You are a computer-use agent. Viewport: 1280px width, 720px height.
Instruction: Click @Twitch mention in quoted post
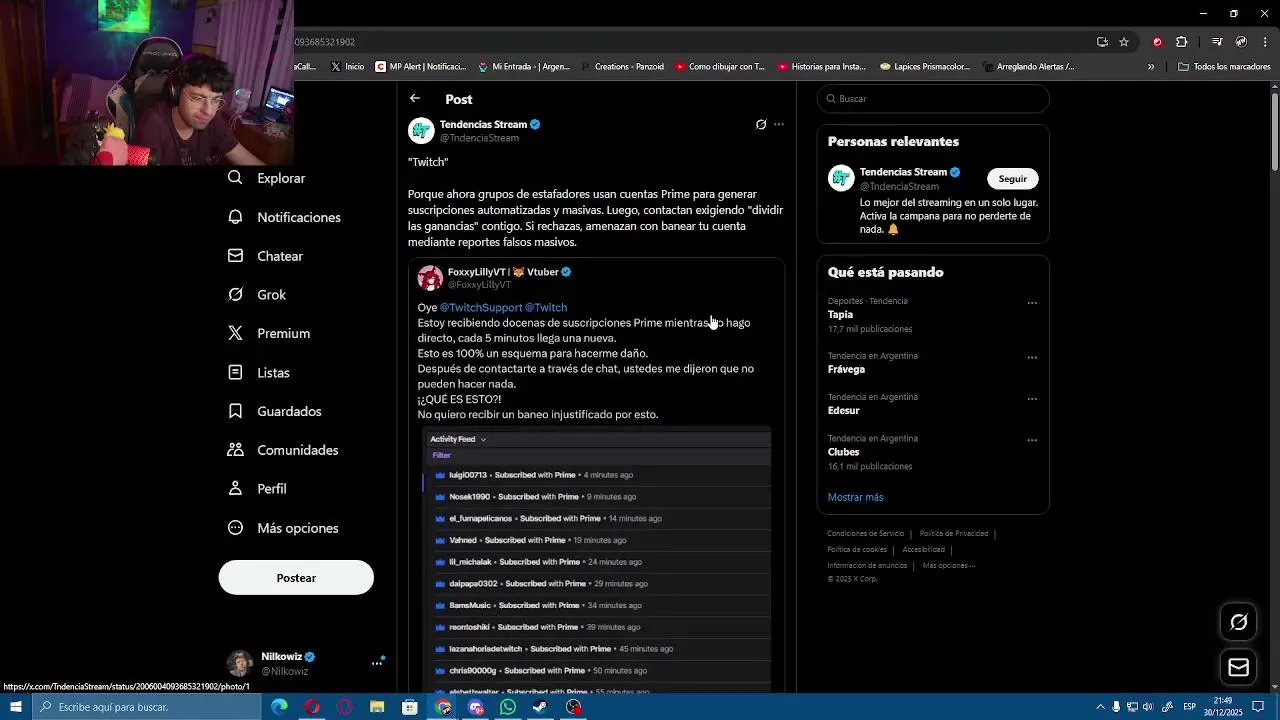pos(546,308)
